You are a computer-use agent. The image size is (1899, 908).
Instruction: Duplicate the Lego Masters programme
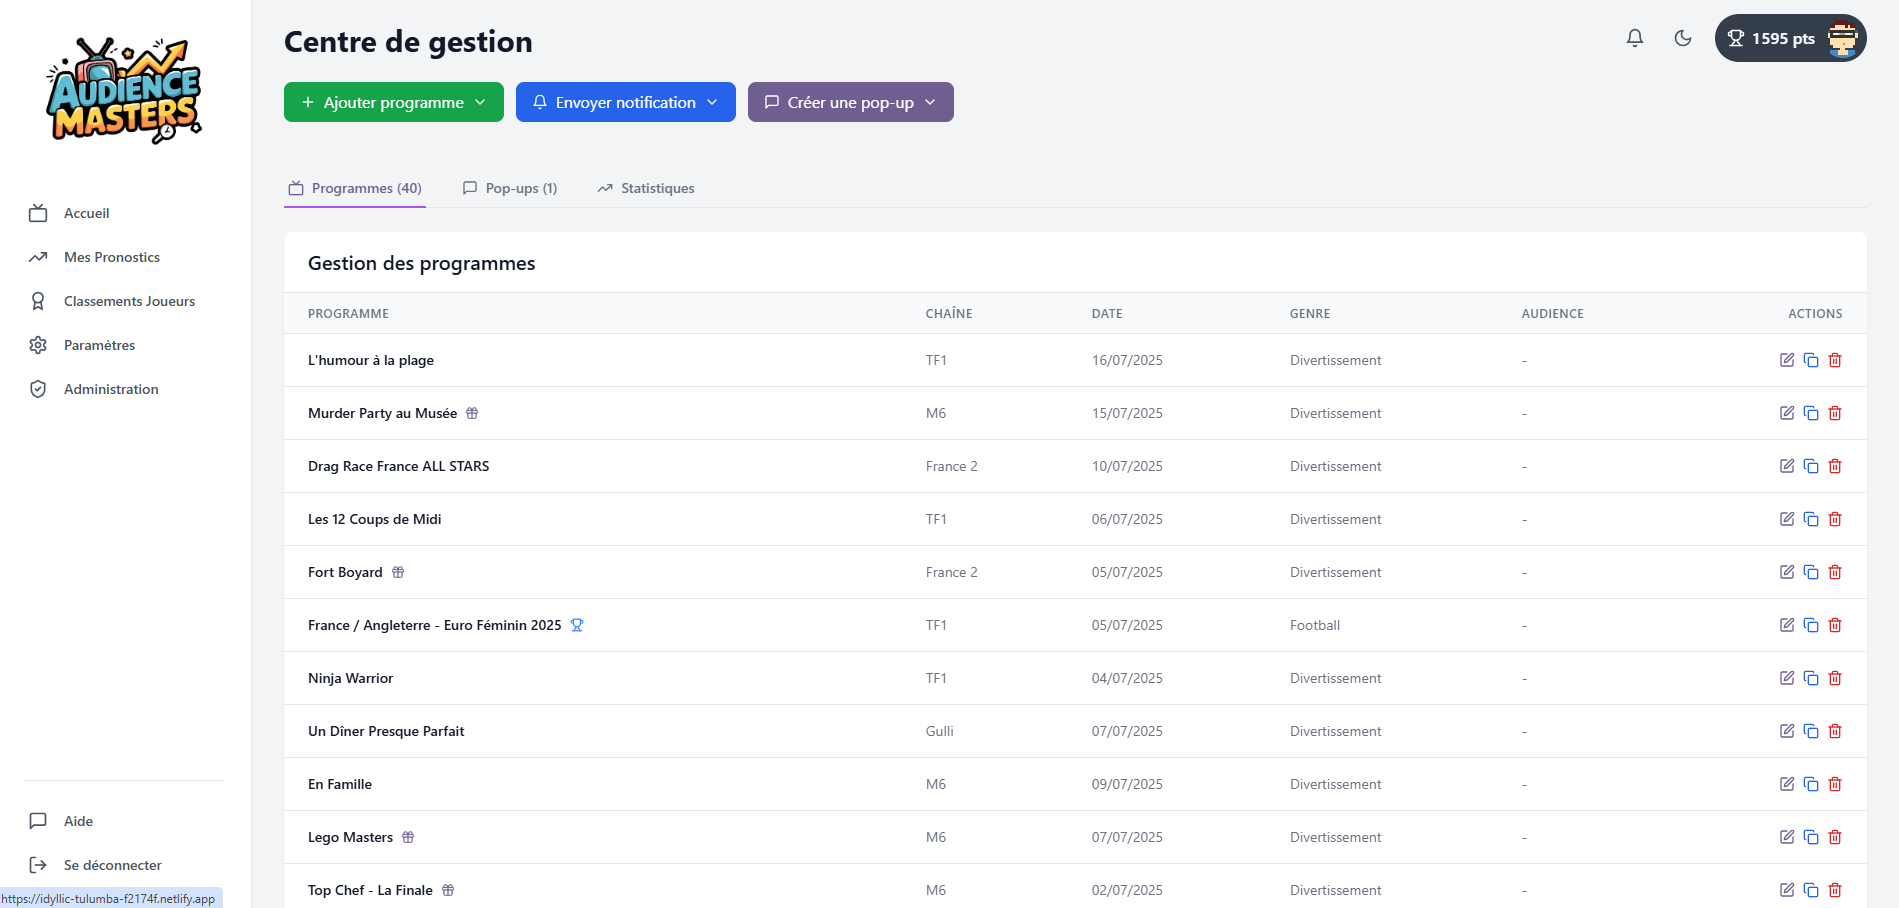pos(1811,837)
